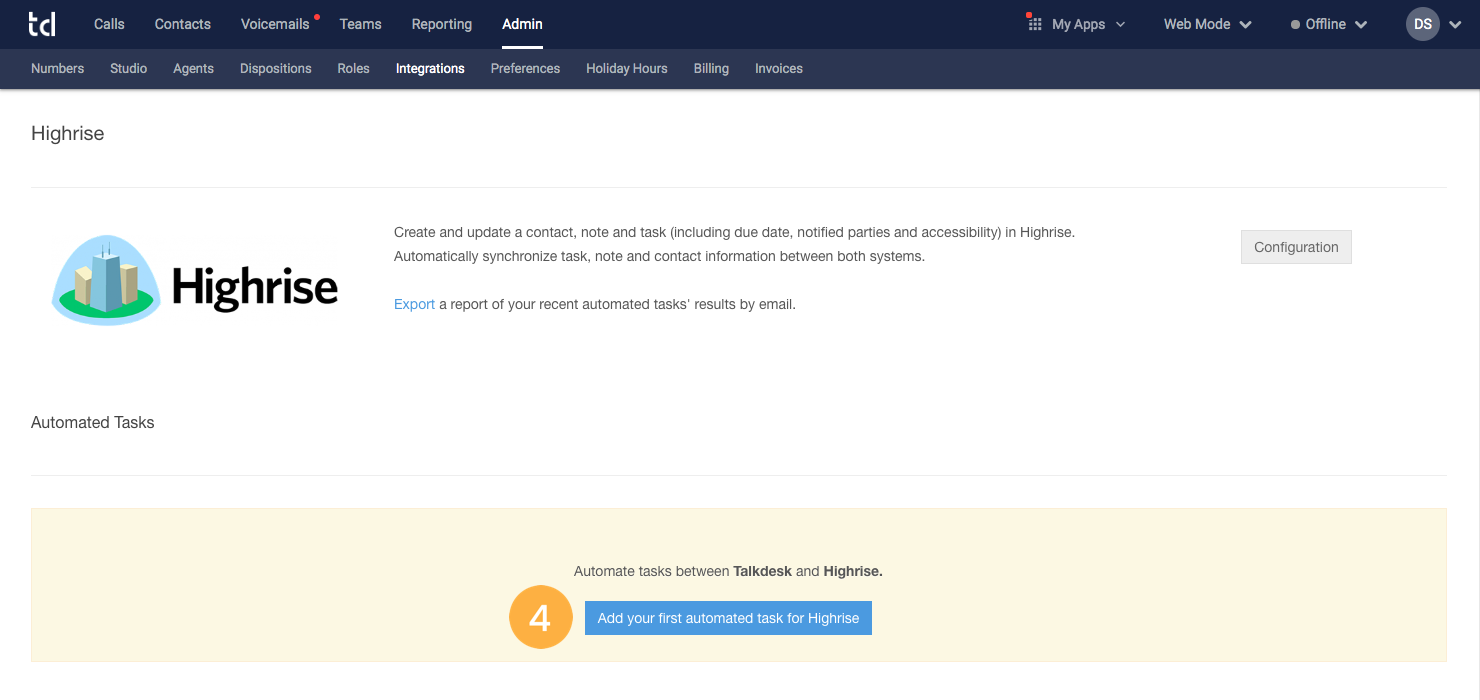Open Preferences submenu
The width and height of the screenshot is (1480, 700).
point(525,68)
